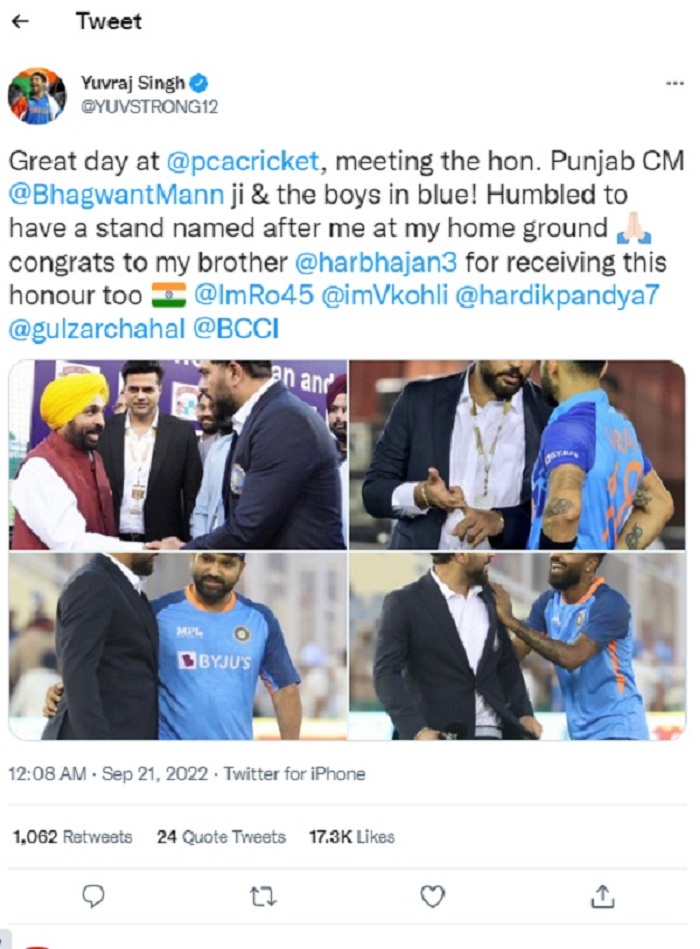Screen dimensions: 700x949
Task: Open Yuvraj Singh's profile picture
Action: 37,96
